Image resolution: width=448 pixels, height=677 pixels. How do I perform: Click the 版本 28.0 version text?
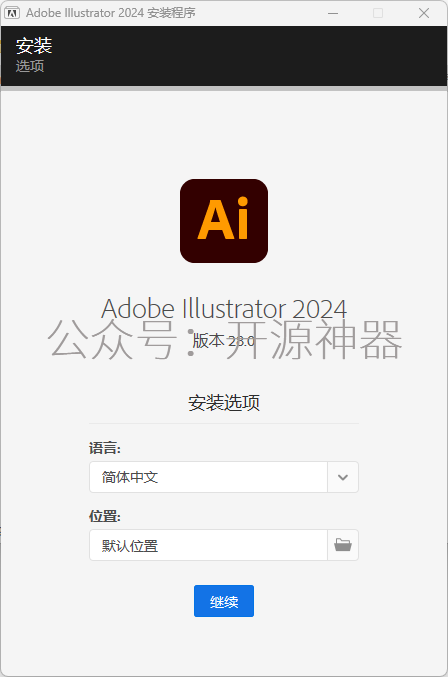223,341
